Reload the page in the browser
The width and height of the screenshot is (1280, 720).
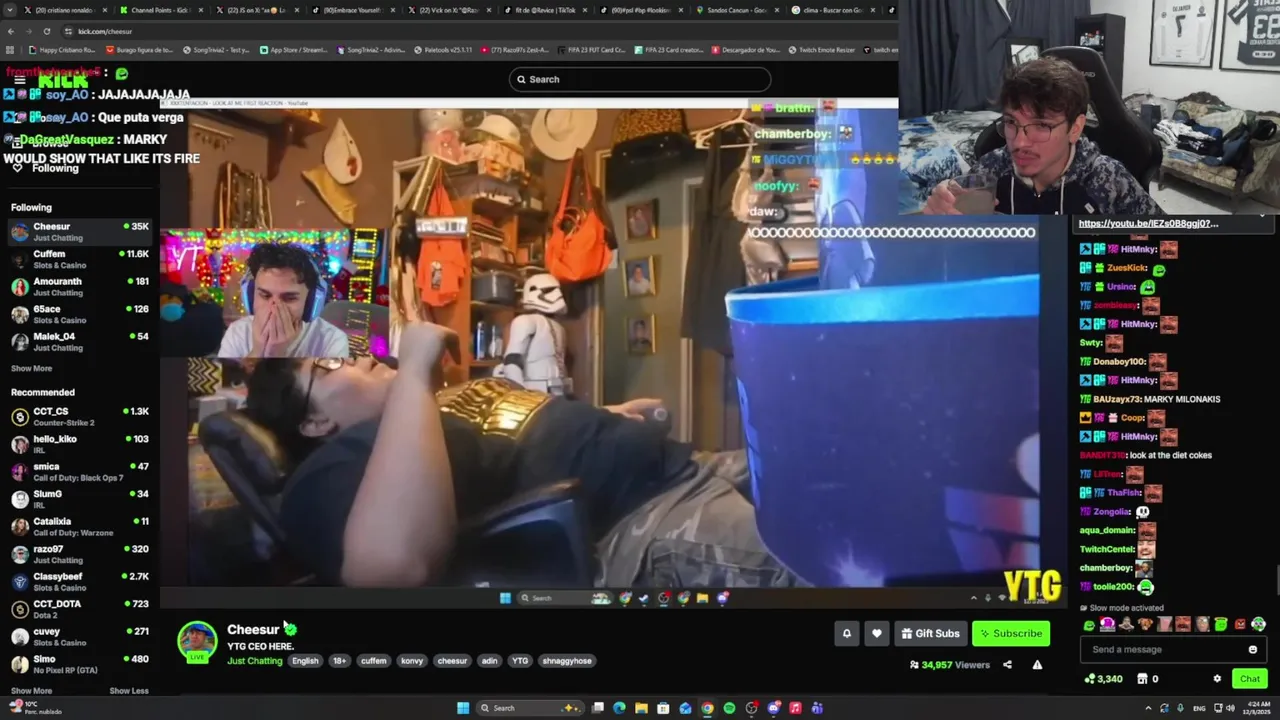(x=46, y=31)
